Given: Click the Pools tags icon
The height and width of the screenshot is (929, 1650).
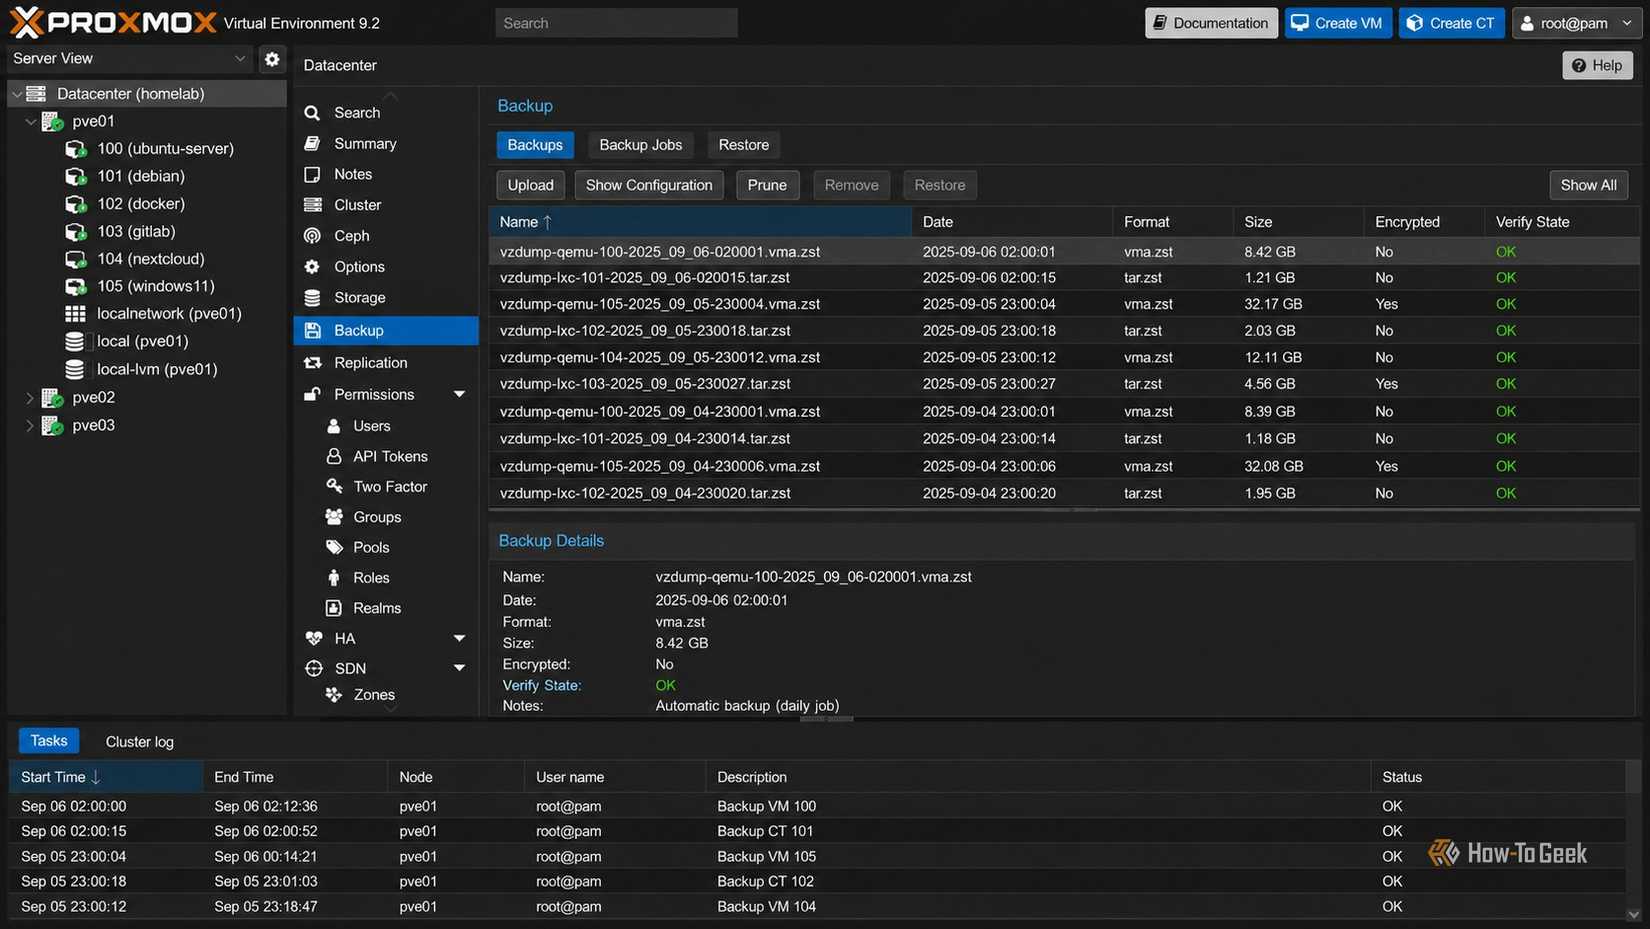Looking at the screenshot, I should (334, 547).
